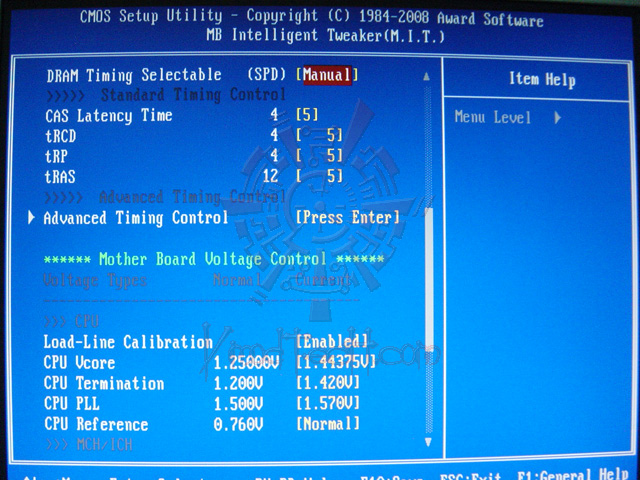Viewport: 640px width, 480px height.
Task: Click the tRAS label
Action: pos(60,177)
